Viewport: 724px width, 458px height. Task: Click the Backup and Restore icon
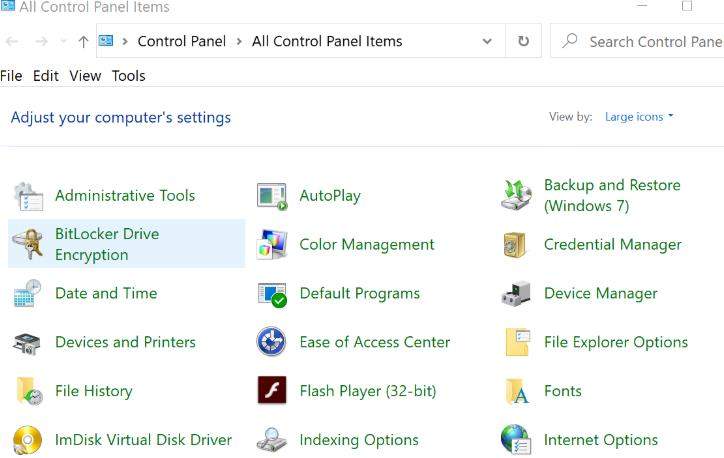coord(516,196)
